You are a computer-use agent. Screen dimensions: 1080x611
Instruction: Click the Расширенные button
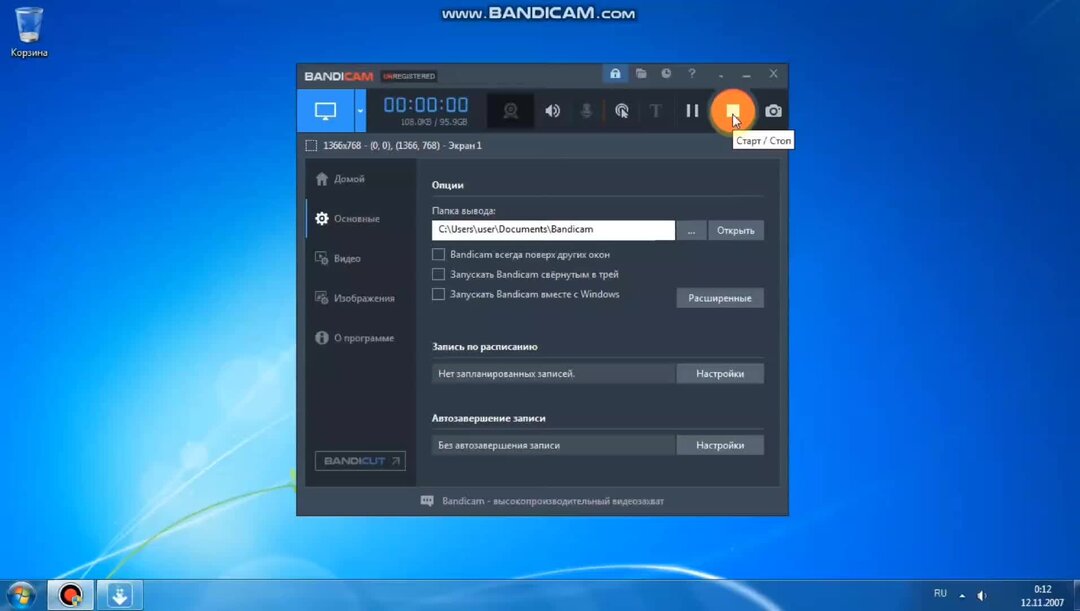pos(720,298)
